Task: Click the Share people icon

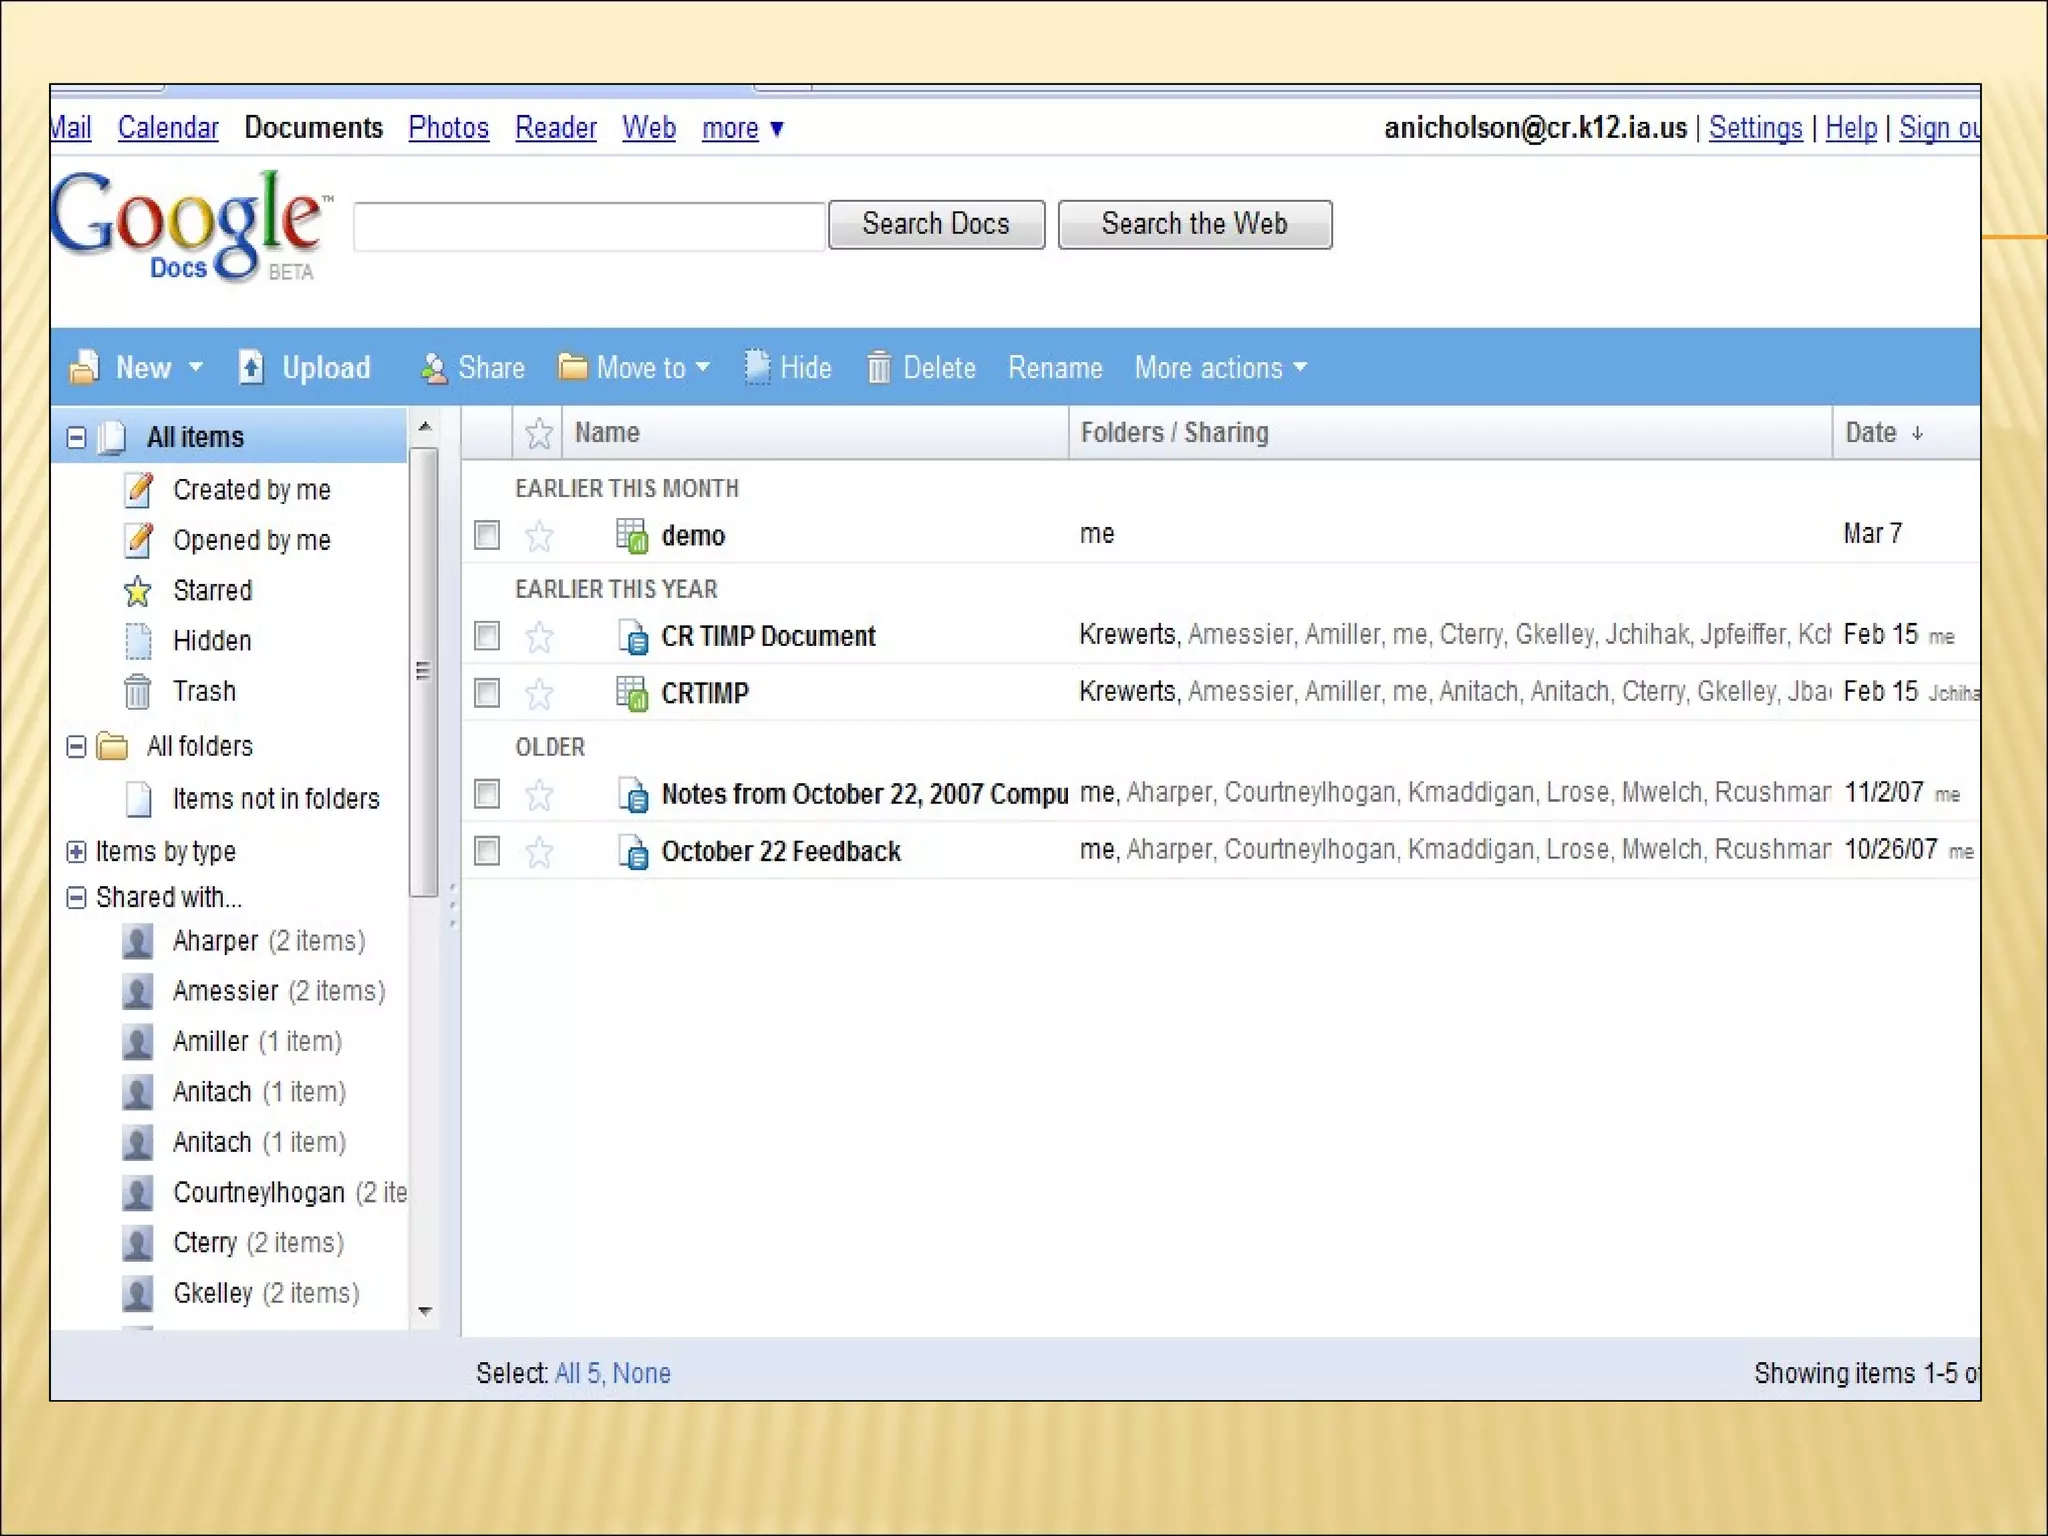Action: 433,368
